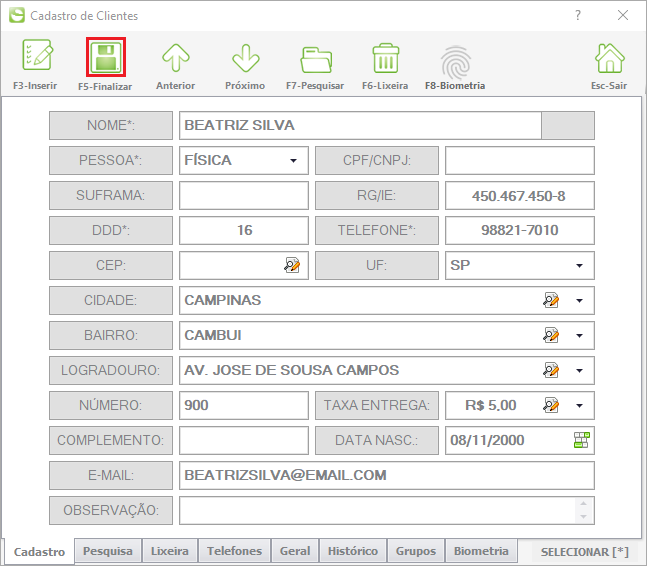Click the LOGRADOURO label
This screenshot has width=647, height=566.
(111, 370)
